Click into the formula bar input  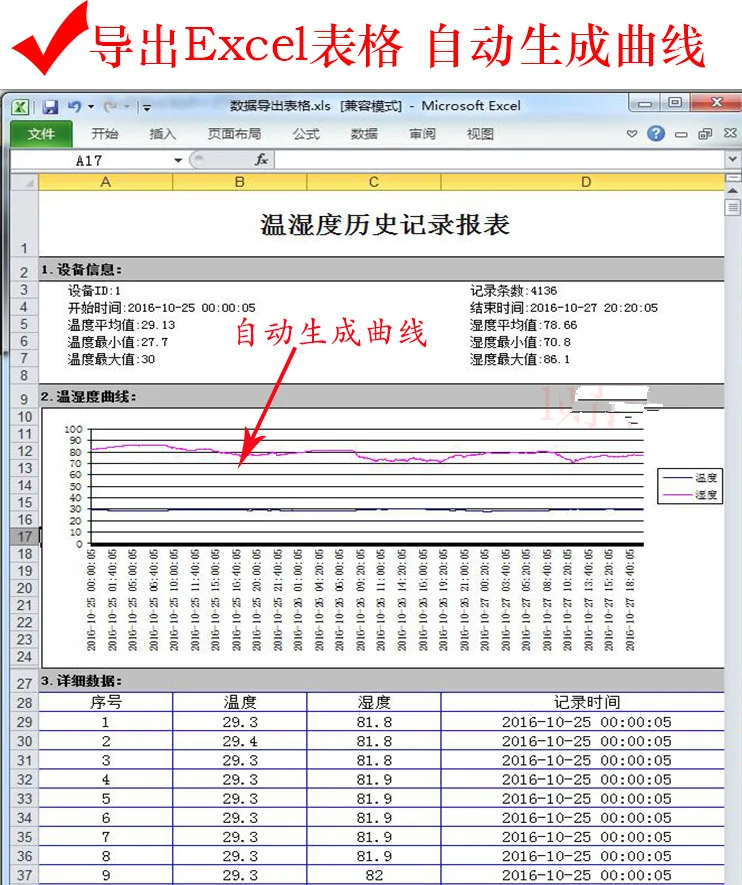tap(499, 160)
